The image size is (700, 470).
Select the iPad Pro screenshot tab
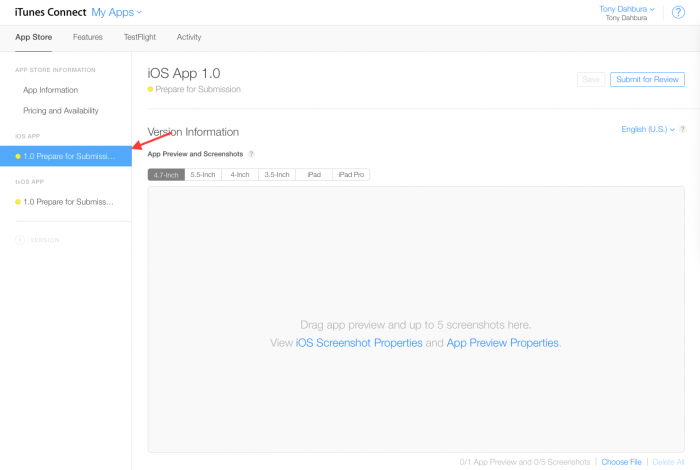click(x=351, y=175)
